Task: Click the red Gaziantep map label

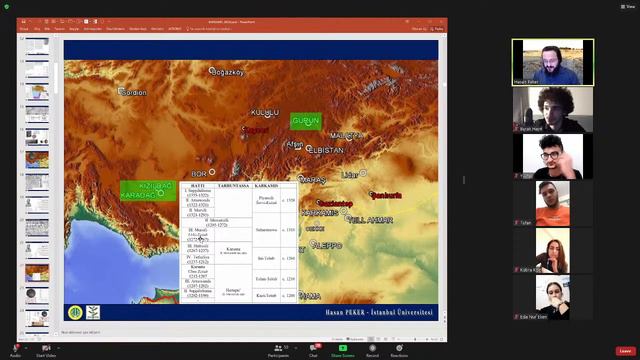Action: click(x=336, y=203)
